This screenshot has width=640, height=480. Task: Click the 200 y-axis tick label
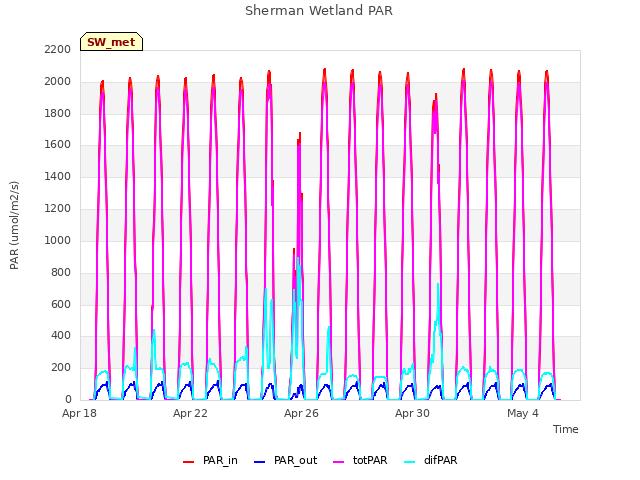61,367
